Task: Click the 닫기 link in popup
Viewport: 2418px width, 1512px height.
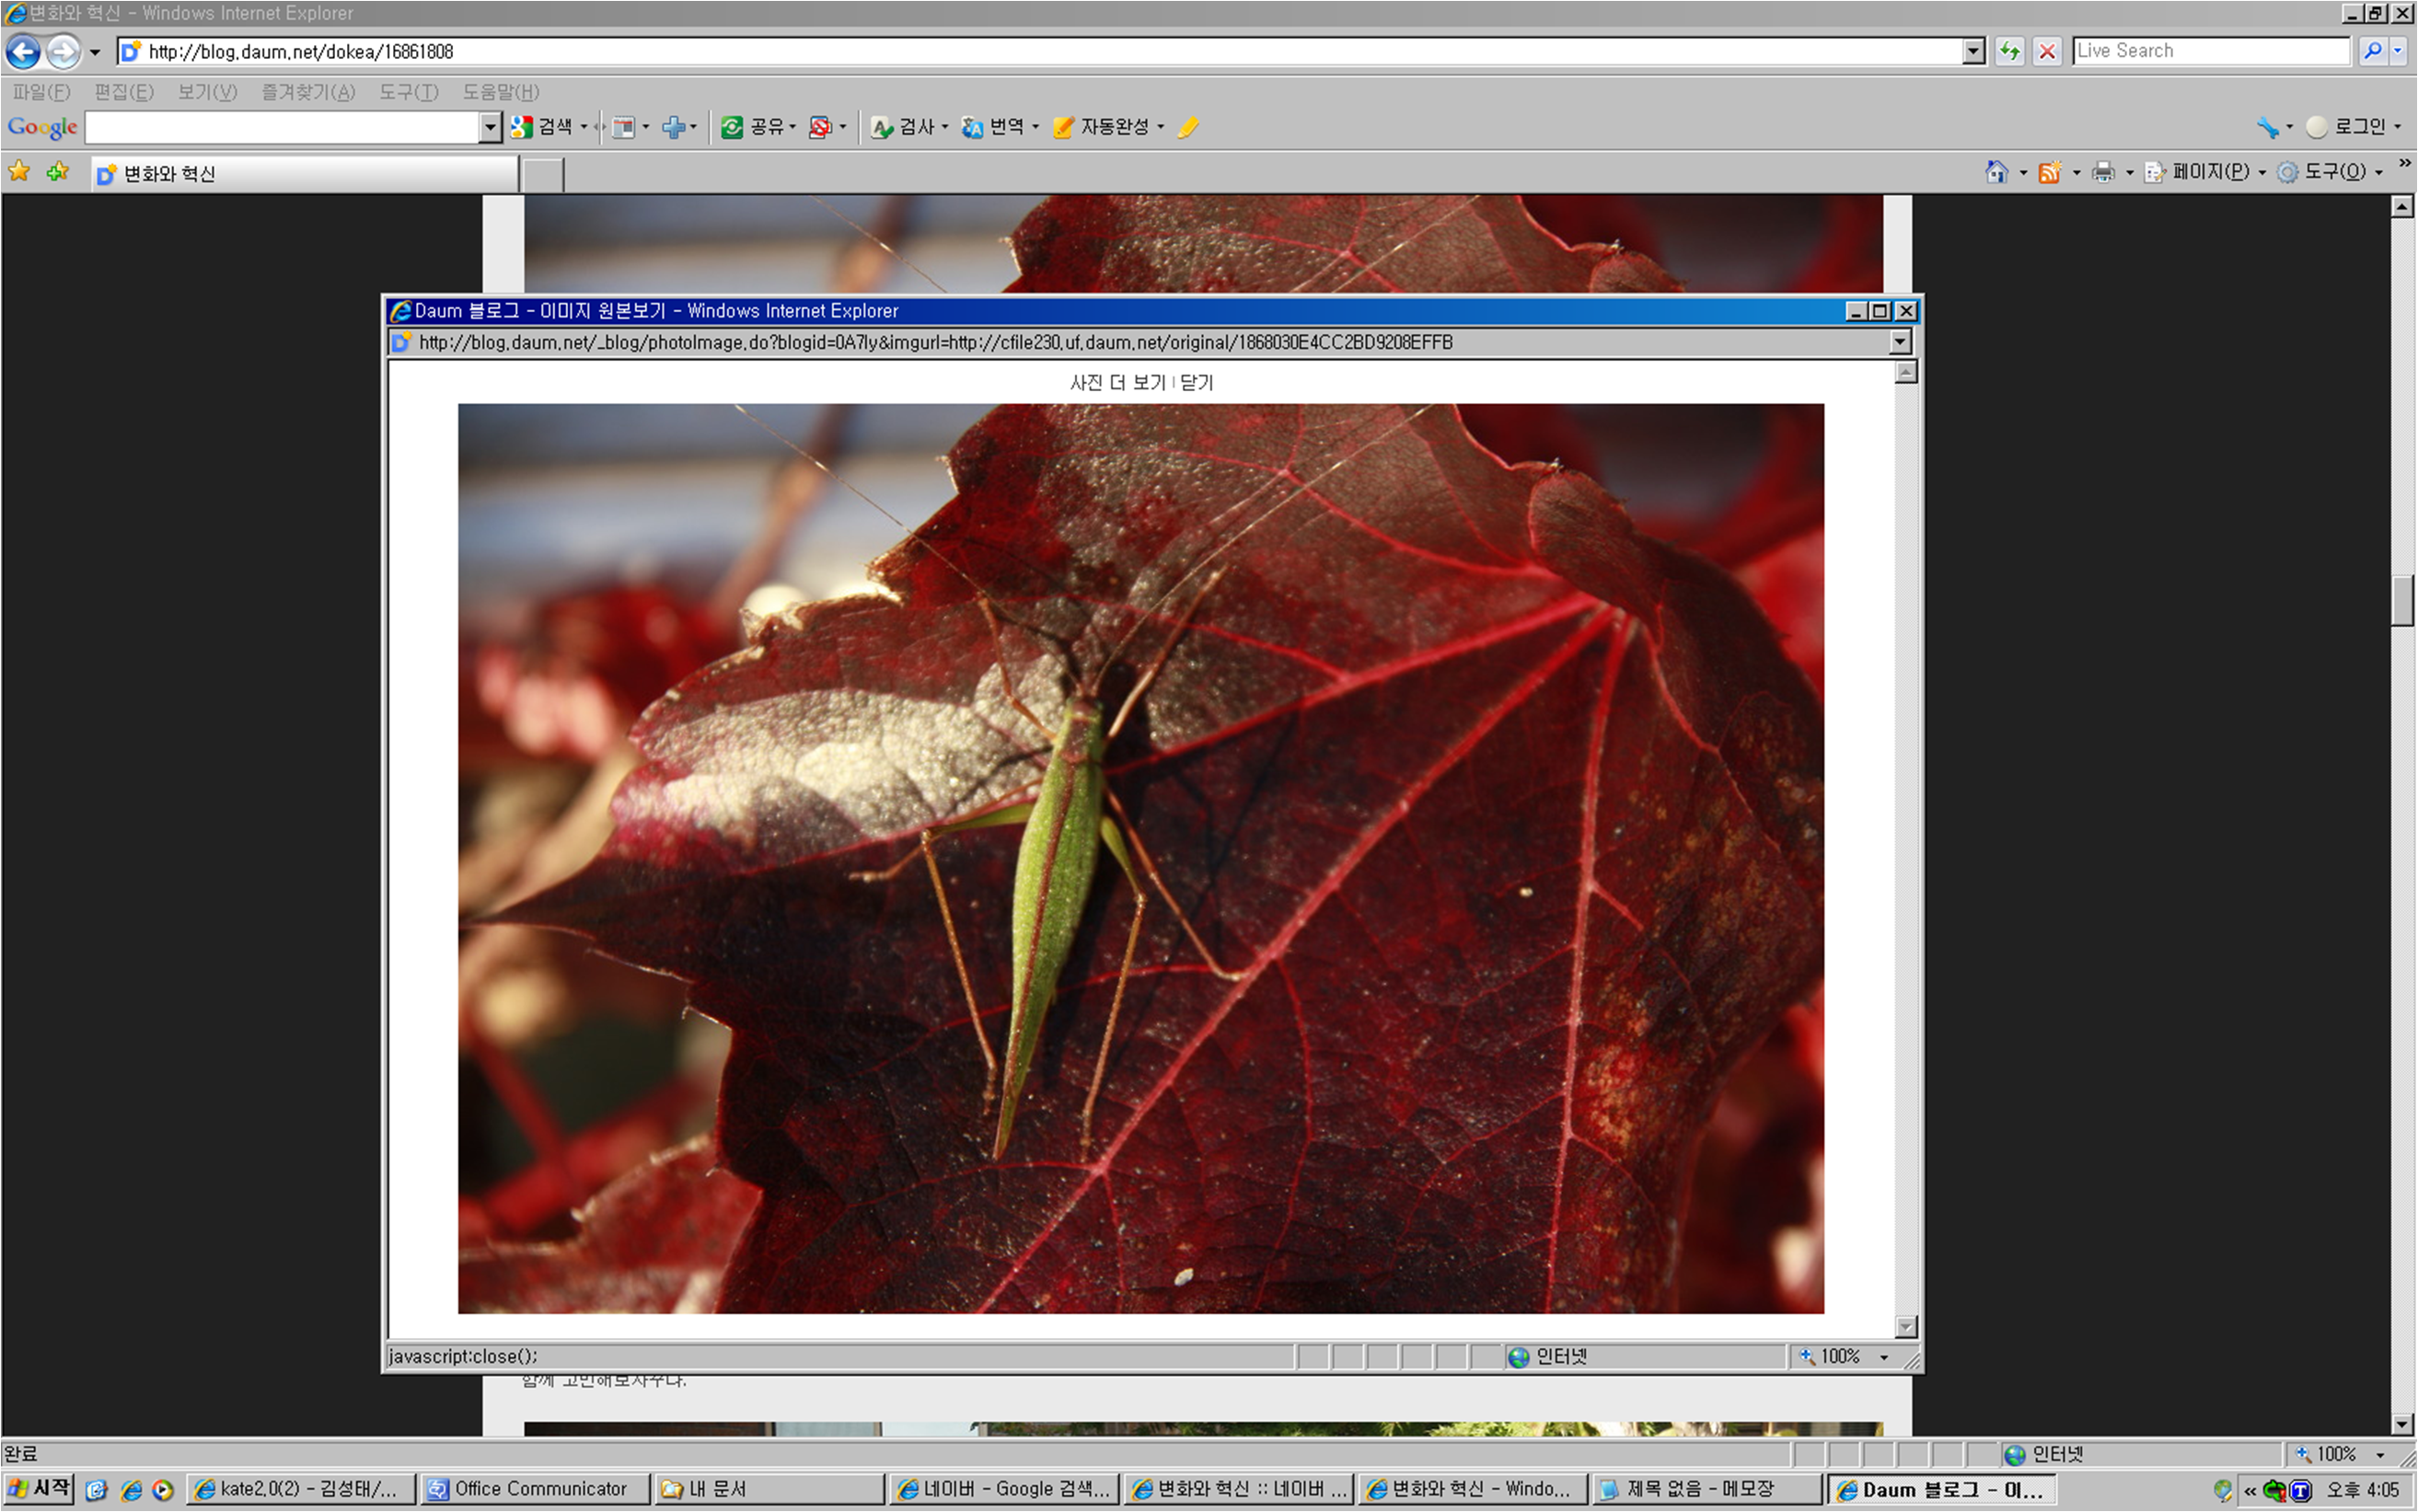Action: 1196,383
